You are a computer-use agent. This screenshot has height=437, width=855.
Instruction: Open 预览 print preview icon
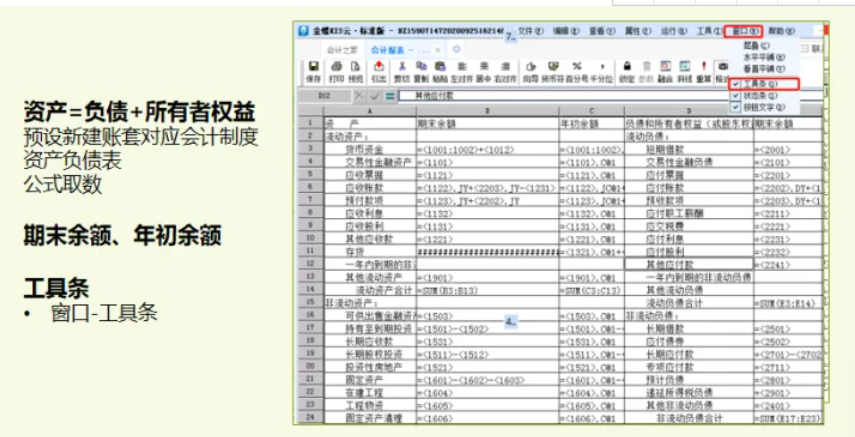tap(356, 67)
